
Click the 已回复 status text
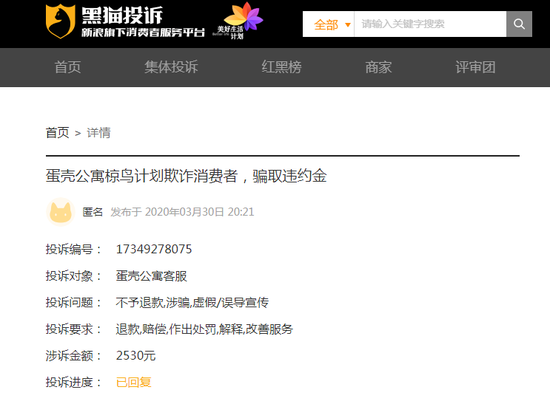(134, 382)
